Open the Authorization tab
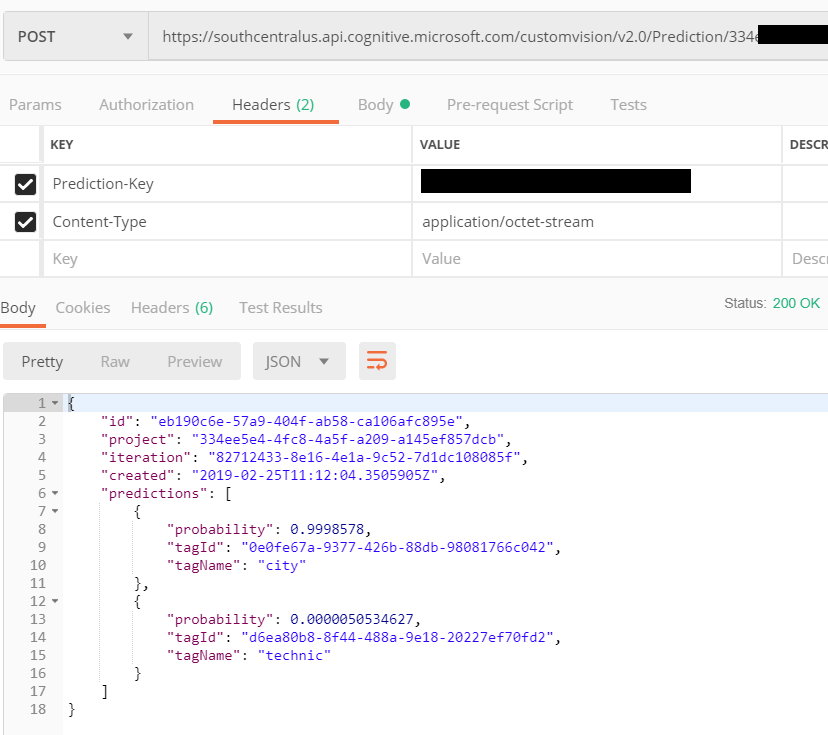The width and height of the screenshot is (828, 735). (146, 105)
